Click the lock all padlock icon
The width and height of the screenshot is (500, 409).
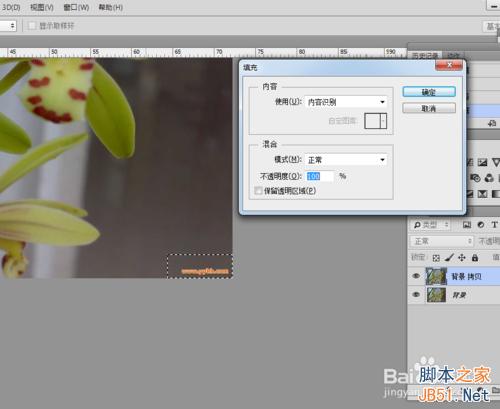point(475,257)
